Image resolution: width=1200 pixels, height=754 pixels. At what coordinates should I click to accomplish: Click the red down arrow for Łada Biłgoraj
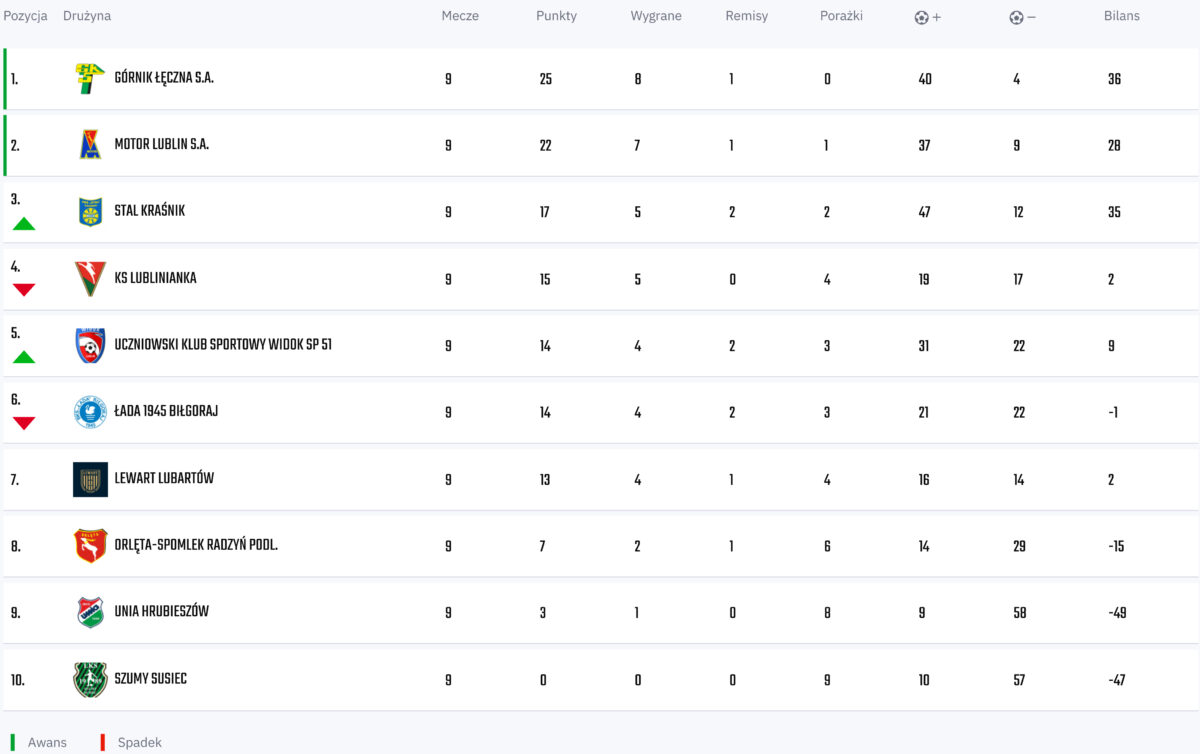(x=24, y=423)
